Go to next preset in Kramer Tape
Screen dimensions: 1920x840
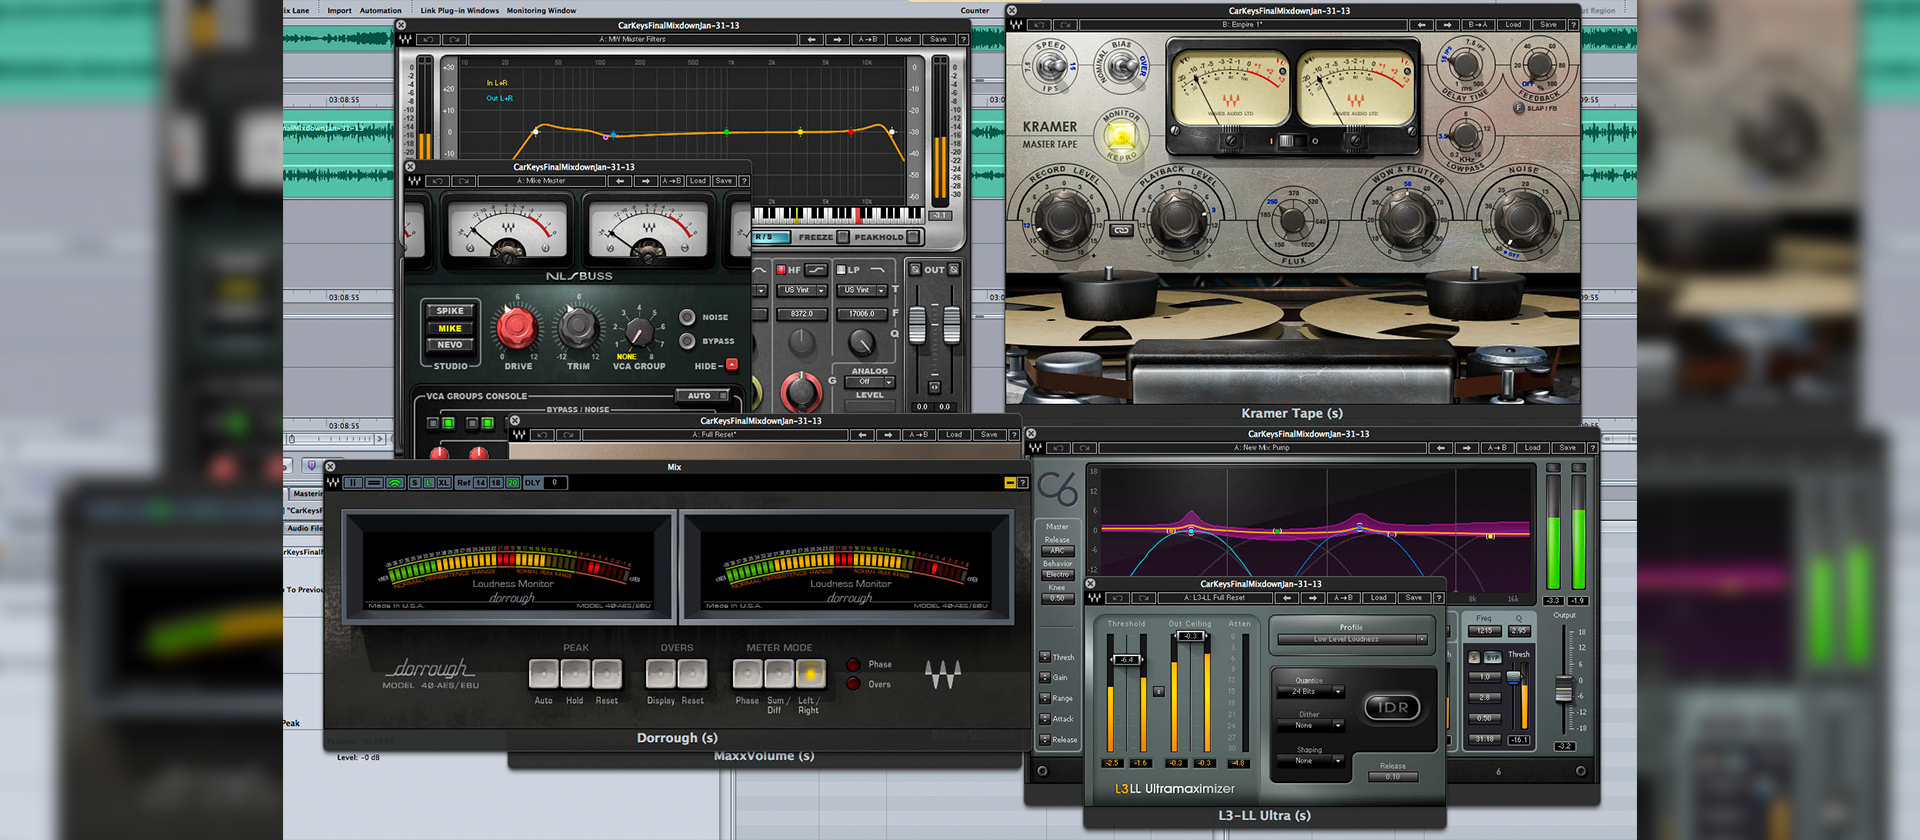[x=1447, y=25]
